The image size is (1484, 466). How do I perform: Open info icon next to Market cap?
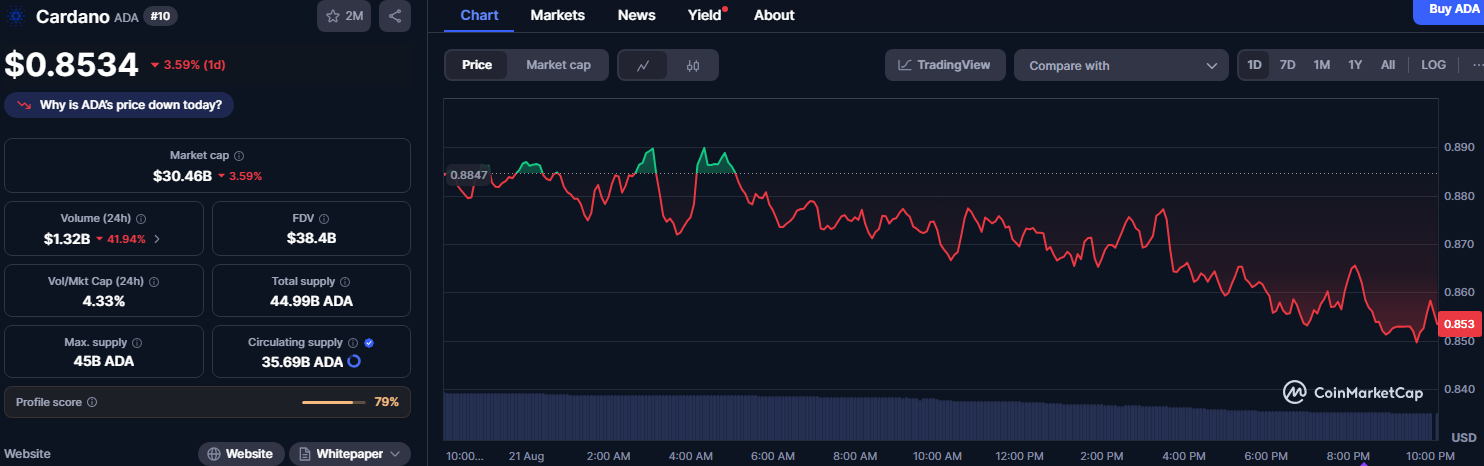click(x=239, y=156)
